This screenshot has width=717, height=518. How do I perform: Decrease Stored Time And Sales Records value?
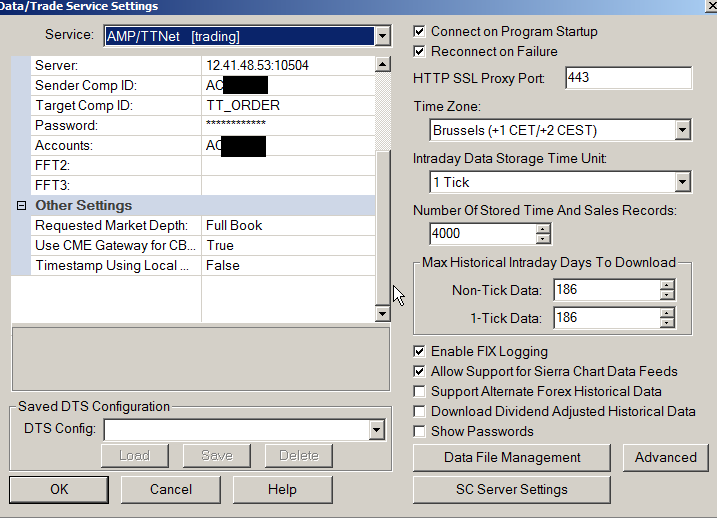[x=543, y=239]
